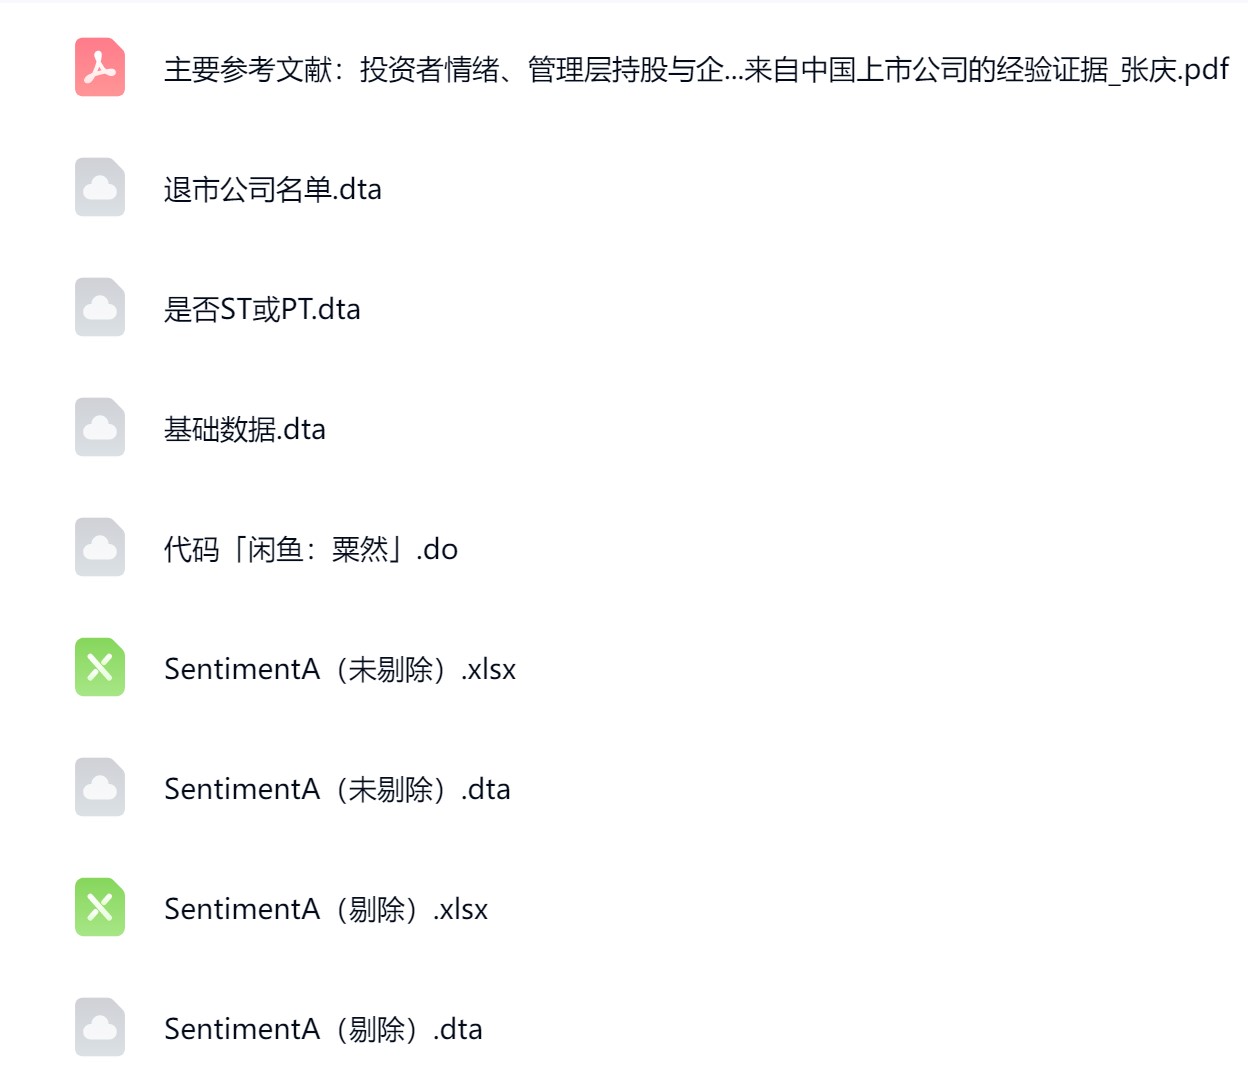Open the 基础数据.dta file name
1248x1086 pixels.
click(245, 429)
